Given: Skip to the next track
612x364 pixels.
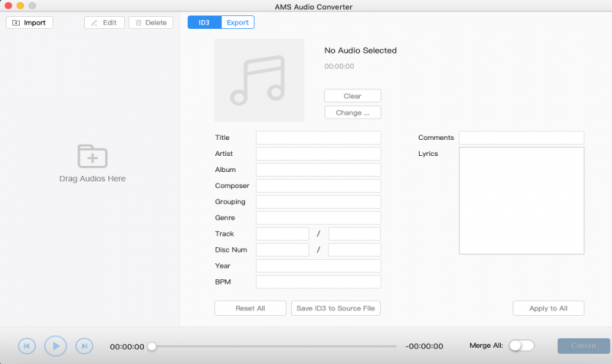Looking at the screenshot, I should (84, 346).
